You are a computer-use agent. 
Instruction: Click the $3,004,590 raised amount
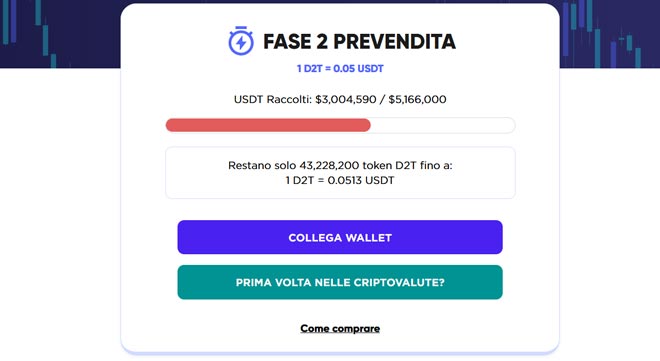click(x=346, y=99)
